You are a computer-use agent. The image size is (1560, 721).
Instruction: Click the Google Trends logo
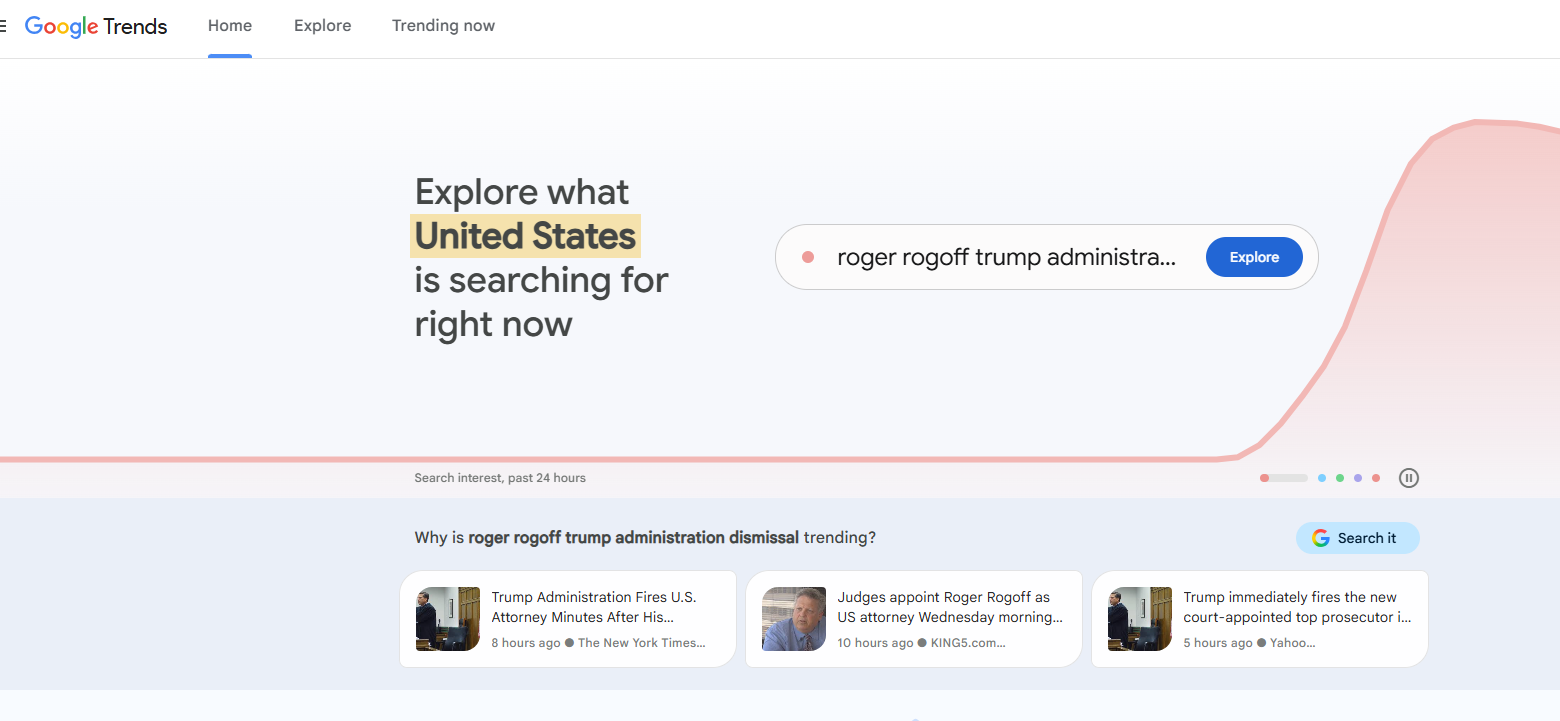96,26
